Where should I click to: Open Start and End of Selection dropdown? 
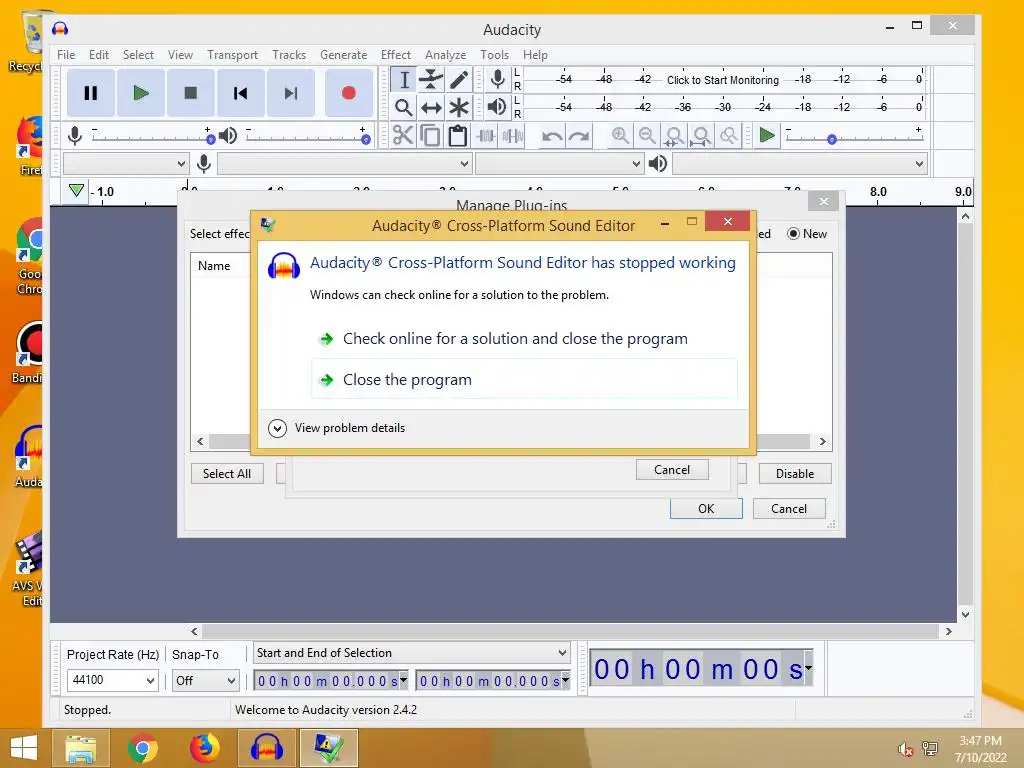point(411,653)
